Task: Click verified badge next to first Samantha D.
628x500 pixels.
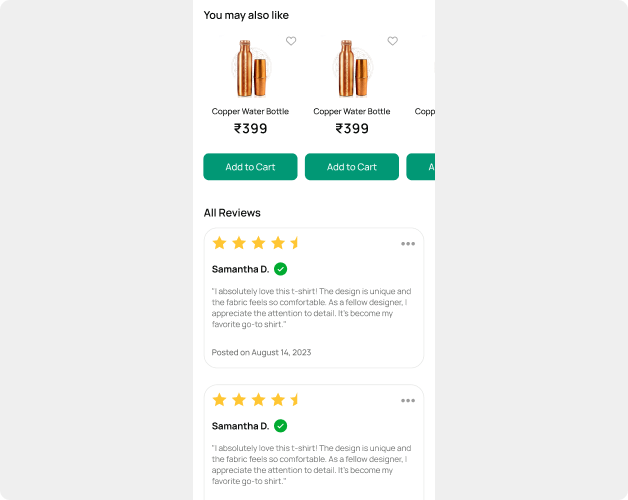Action: [x=281, y=269]
